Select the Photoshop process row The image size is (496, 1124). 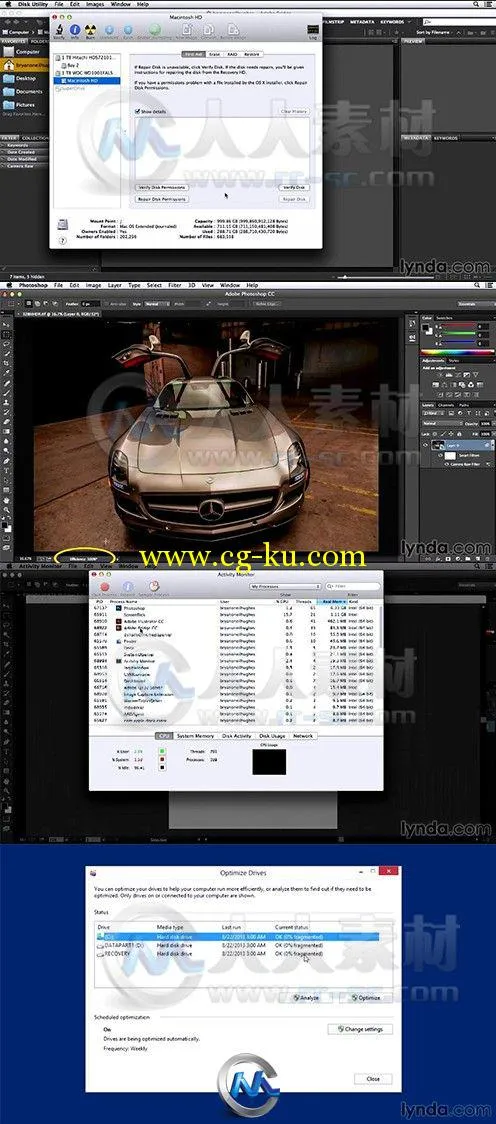tap(237, 608)
